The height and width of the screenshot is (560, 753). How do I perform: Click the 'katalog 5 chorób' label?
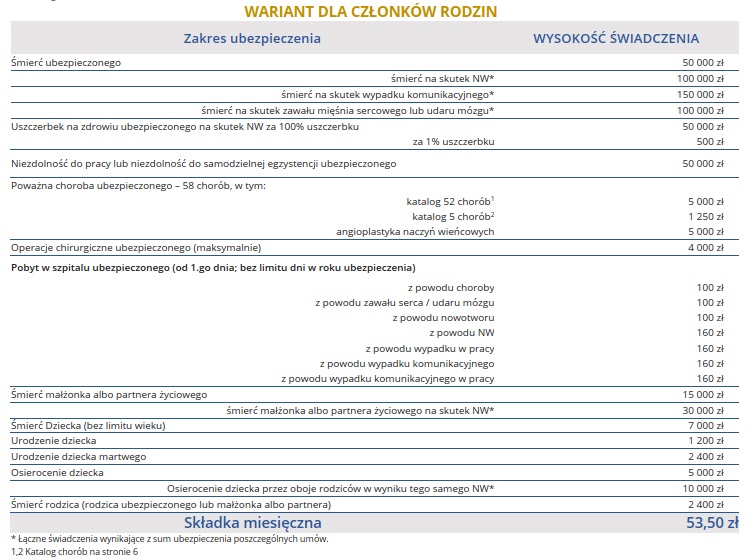point(453,217)
